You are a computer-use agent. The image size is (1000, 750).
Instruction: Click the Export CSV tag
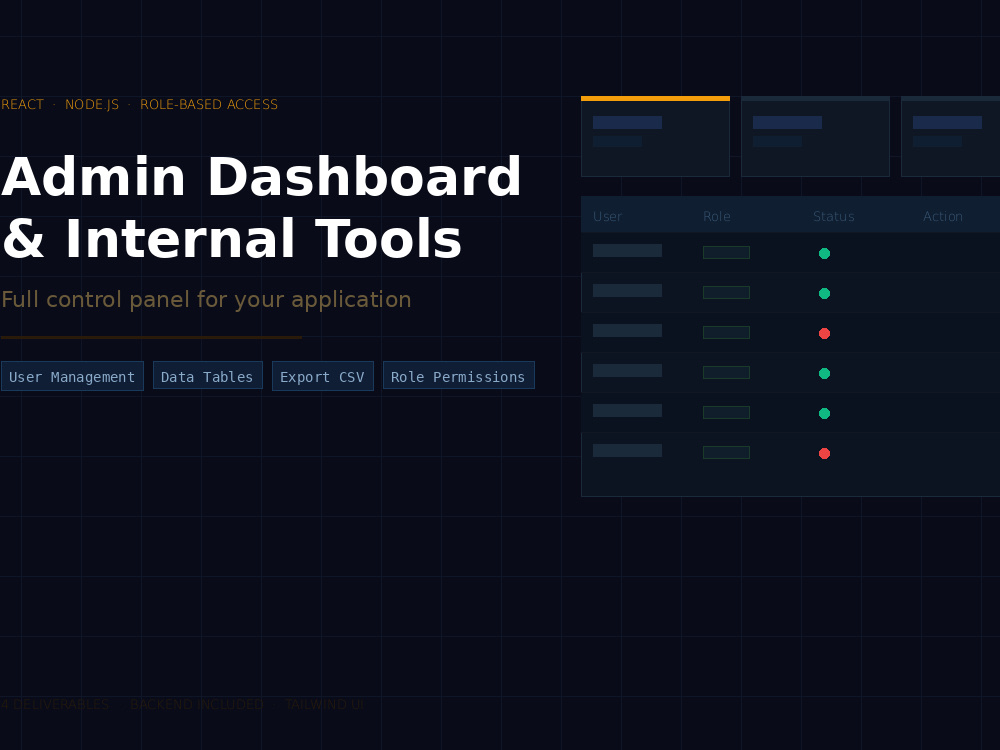coord(322,376)
